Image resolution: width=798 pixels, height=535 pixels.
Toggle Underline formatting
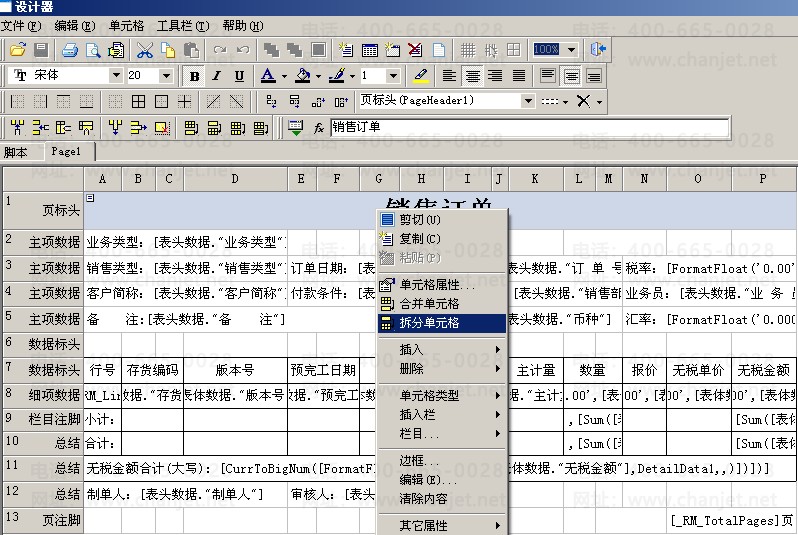click(x=239, y=76)
